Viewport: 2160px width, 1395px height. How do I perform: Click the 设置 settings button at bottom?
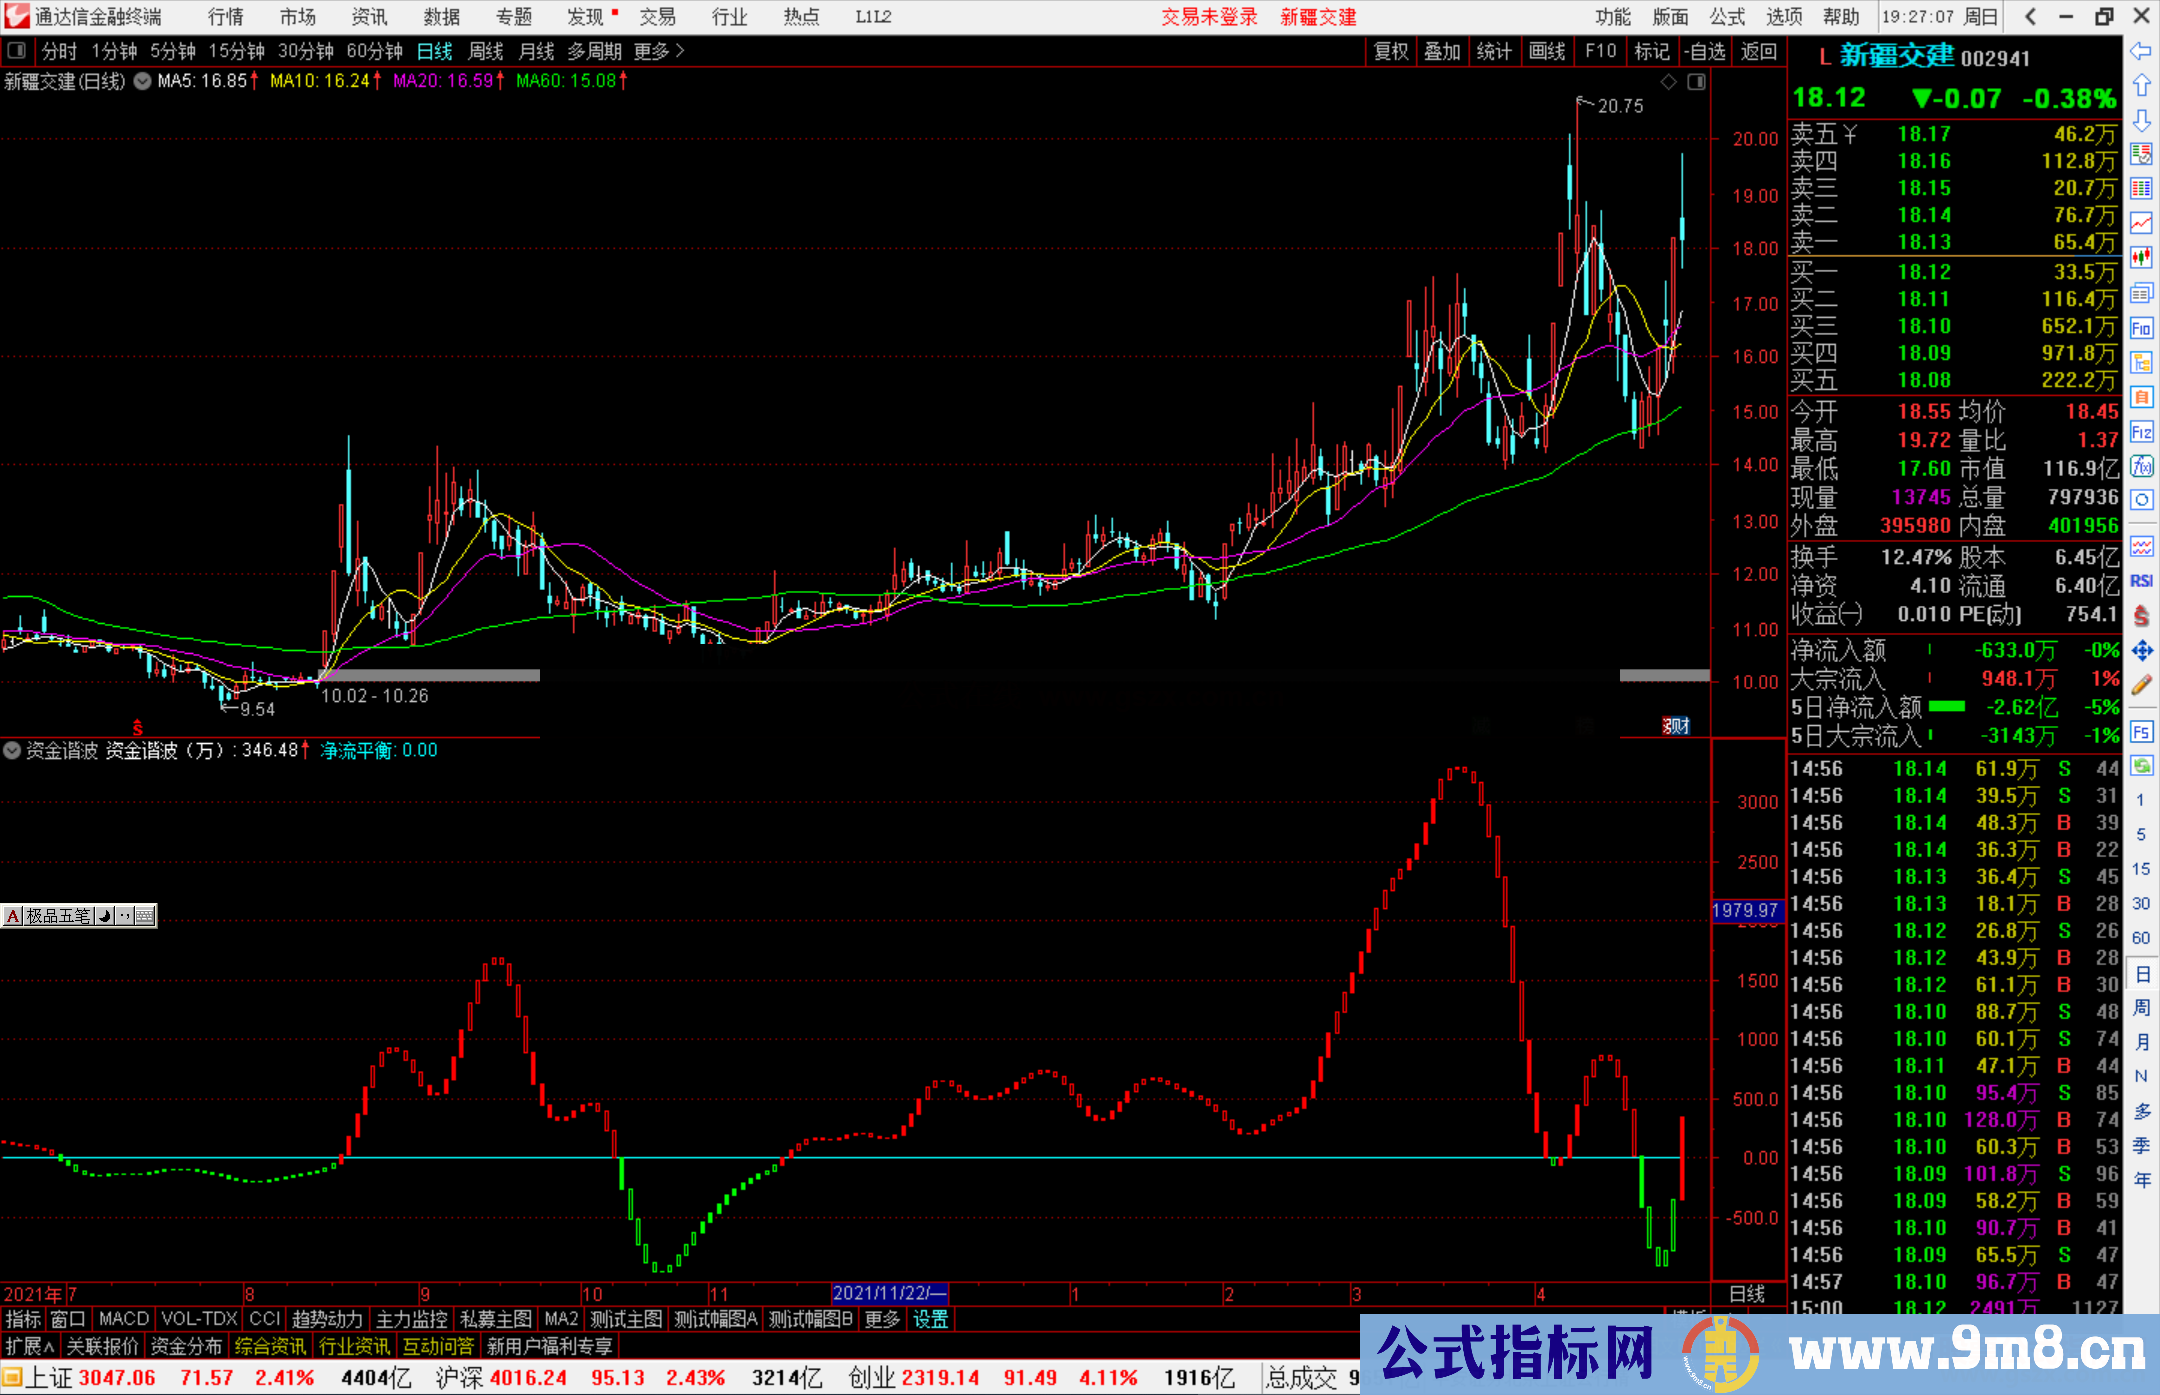point(930,1319)
